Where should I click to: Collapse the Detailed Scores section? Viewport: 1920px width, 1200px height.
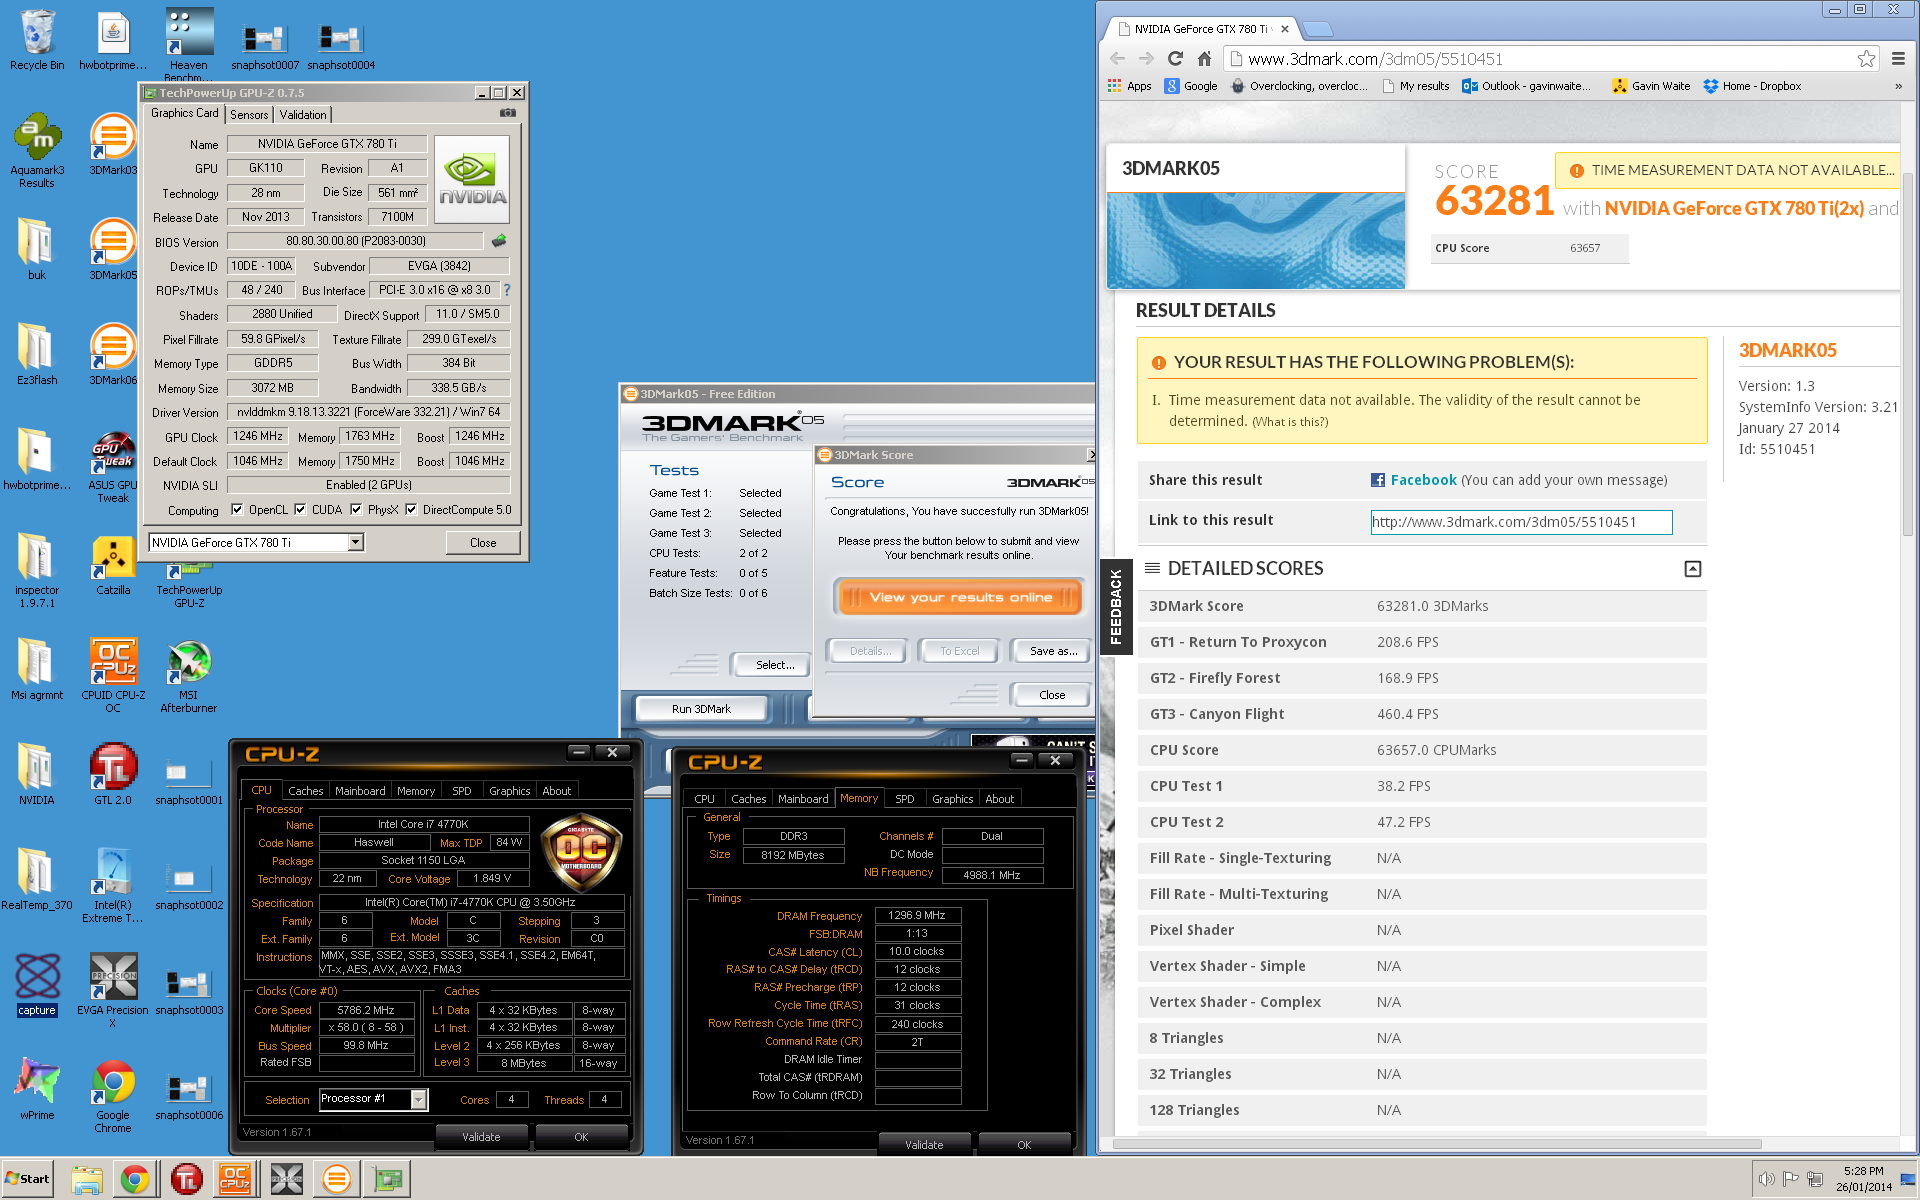[1692, 569]
